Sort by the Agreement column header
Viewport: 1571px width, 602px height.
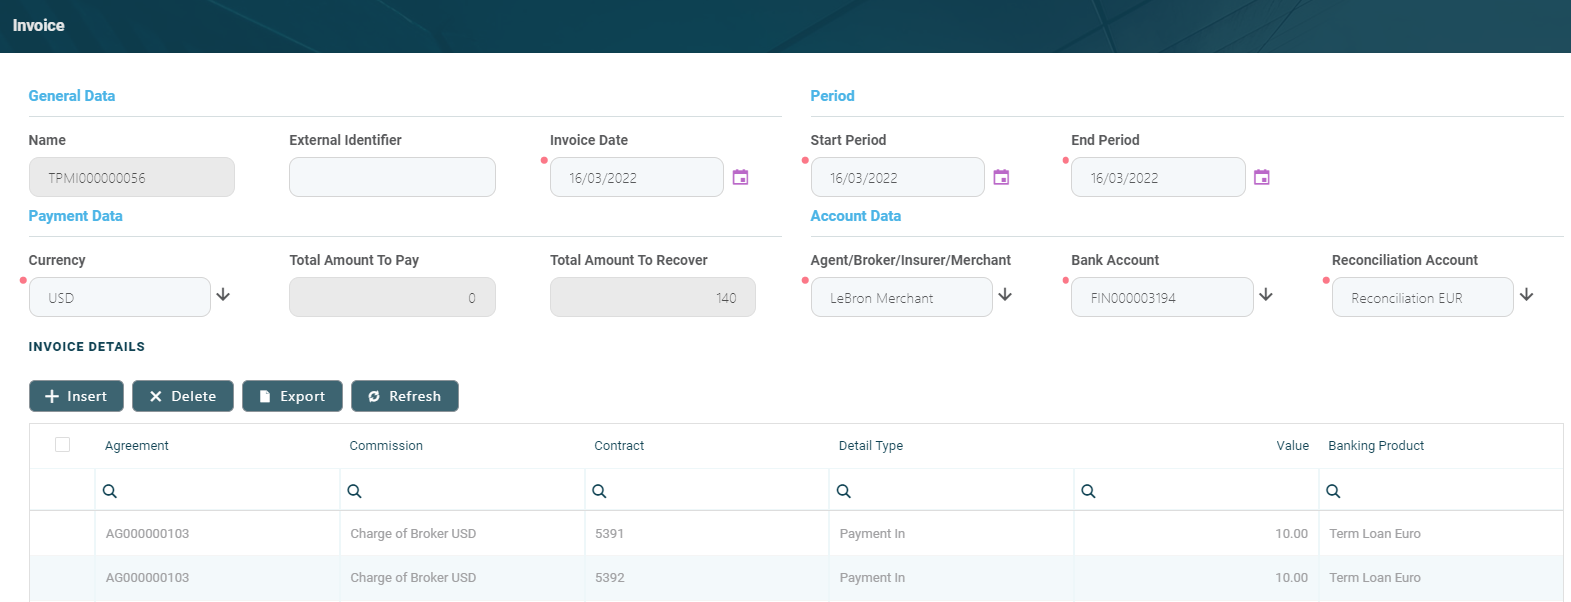click(x=137, y=446)
